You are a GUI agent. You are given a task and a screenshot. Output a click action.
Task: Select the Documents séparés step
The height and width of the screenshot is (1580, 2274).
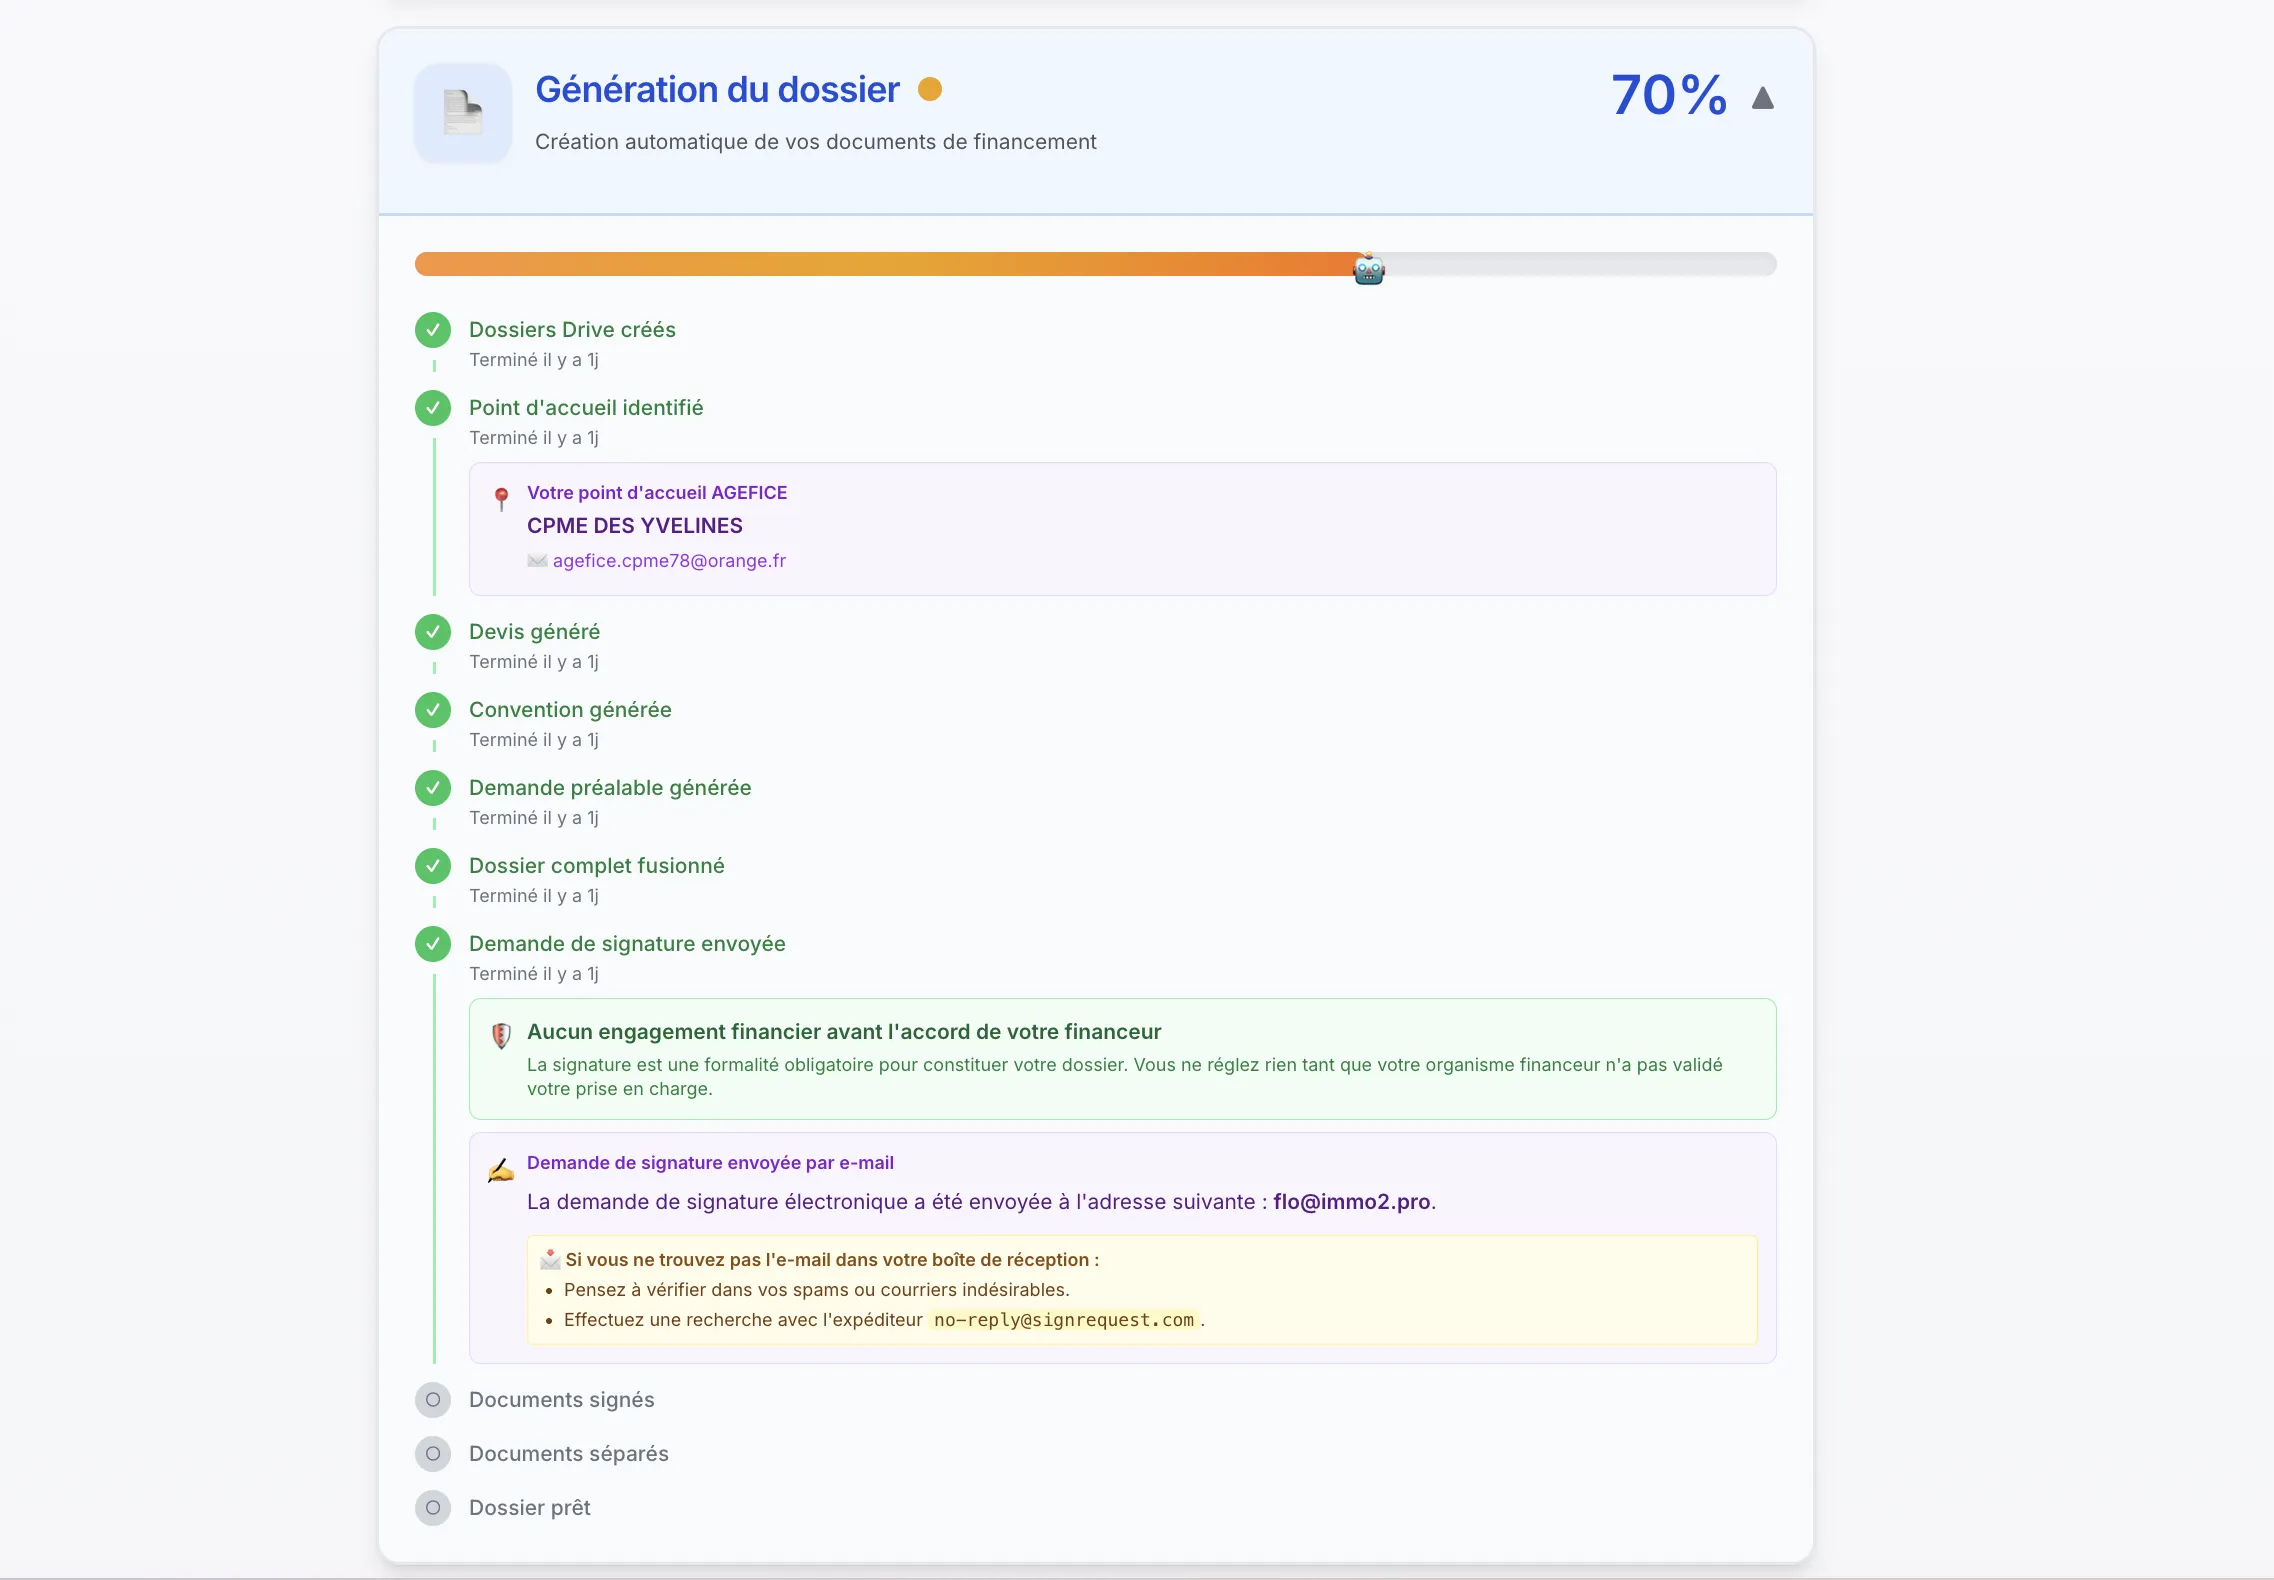coord(569,1454)
